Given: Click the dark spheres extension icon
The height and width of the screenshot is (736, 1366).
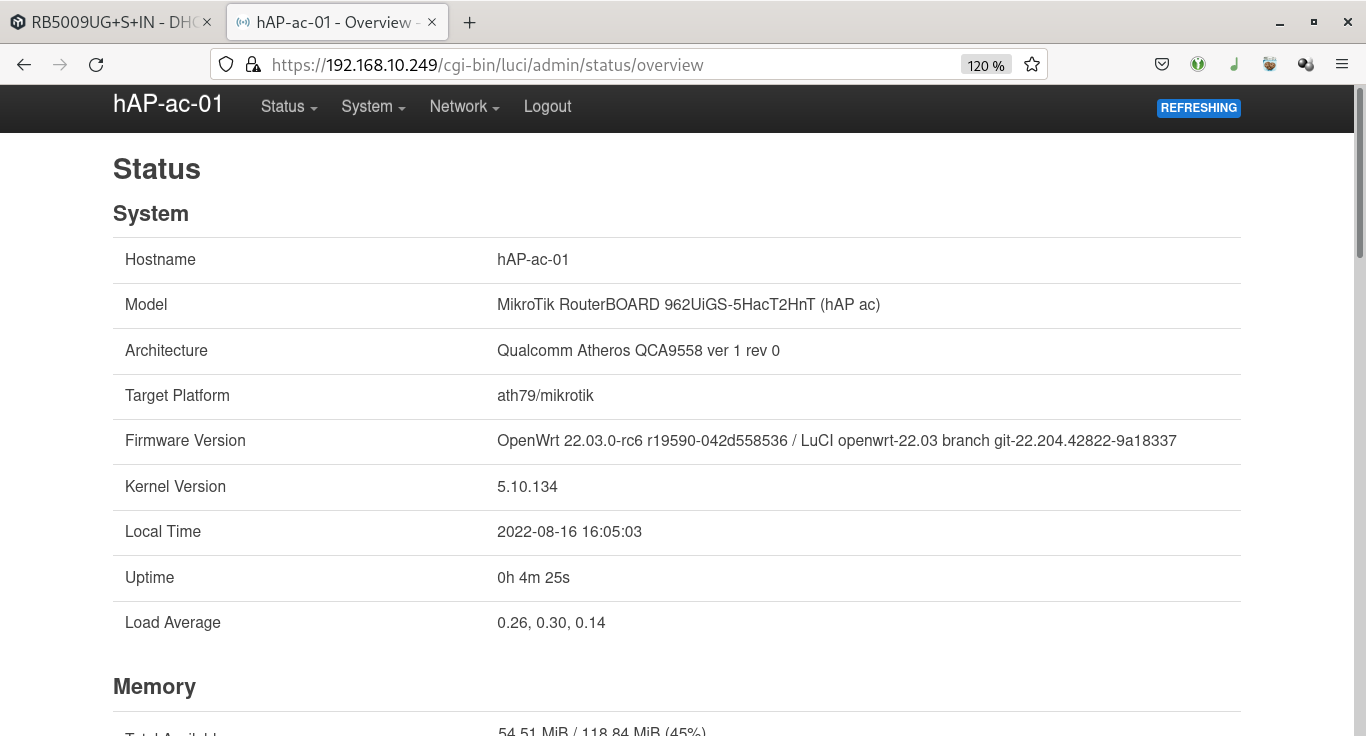Looking at the screenshot, I should click(1306, 65).
